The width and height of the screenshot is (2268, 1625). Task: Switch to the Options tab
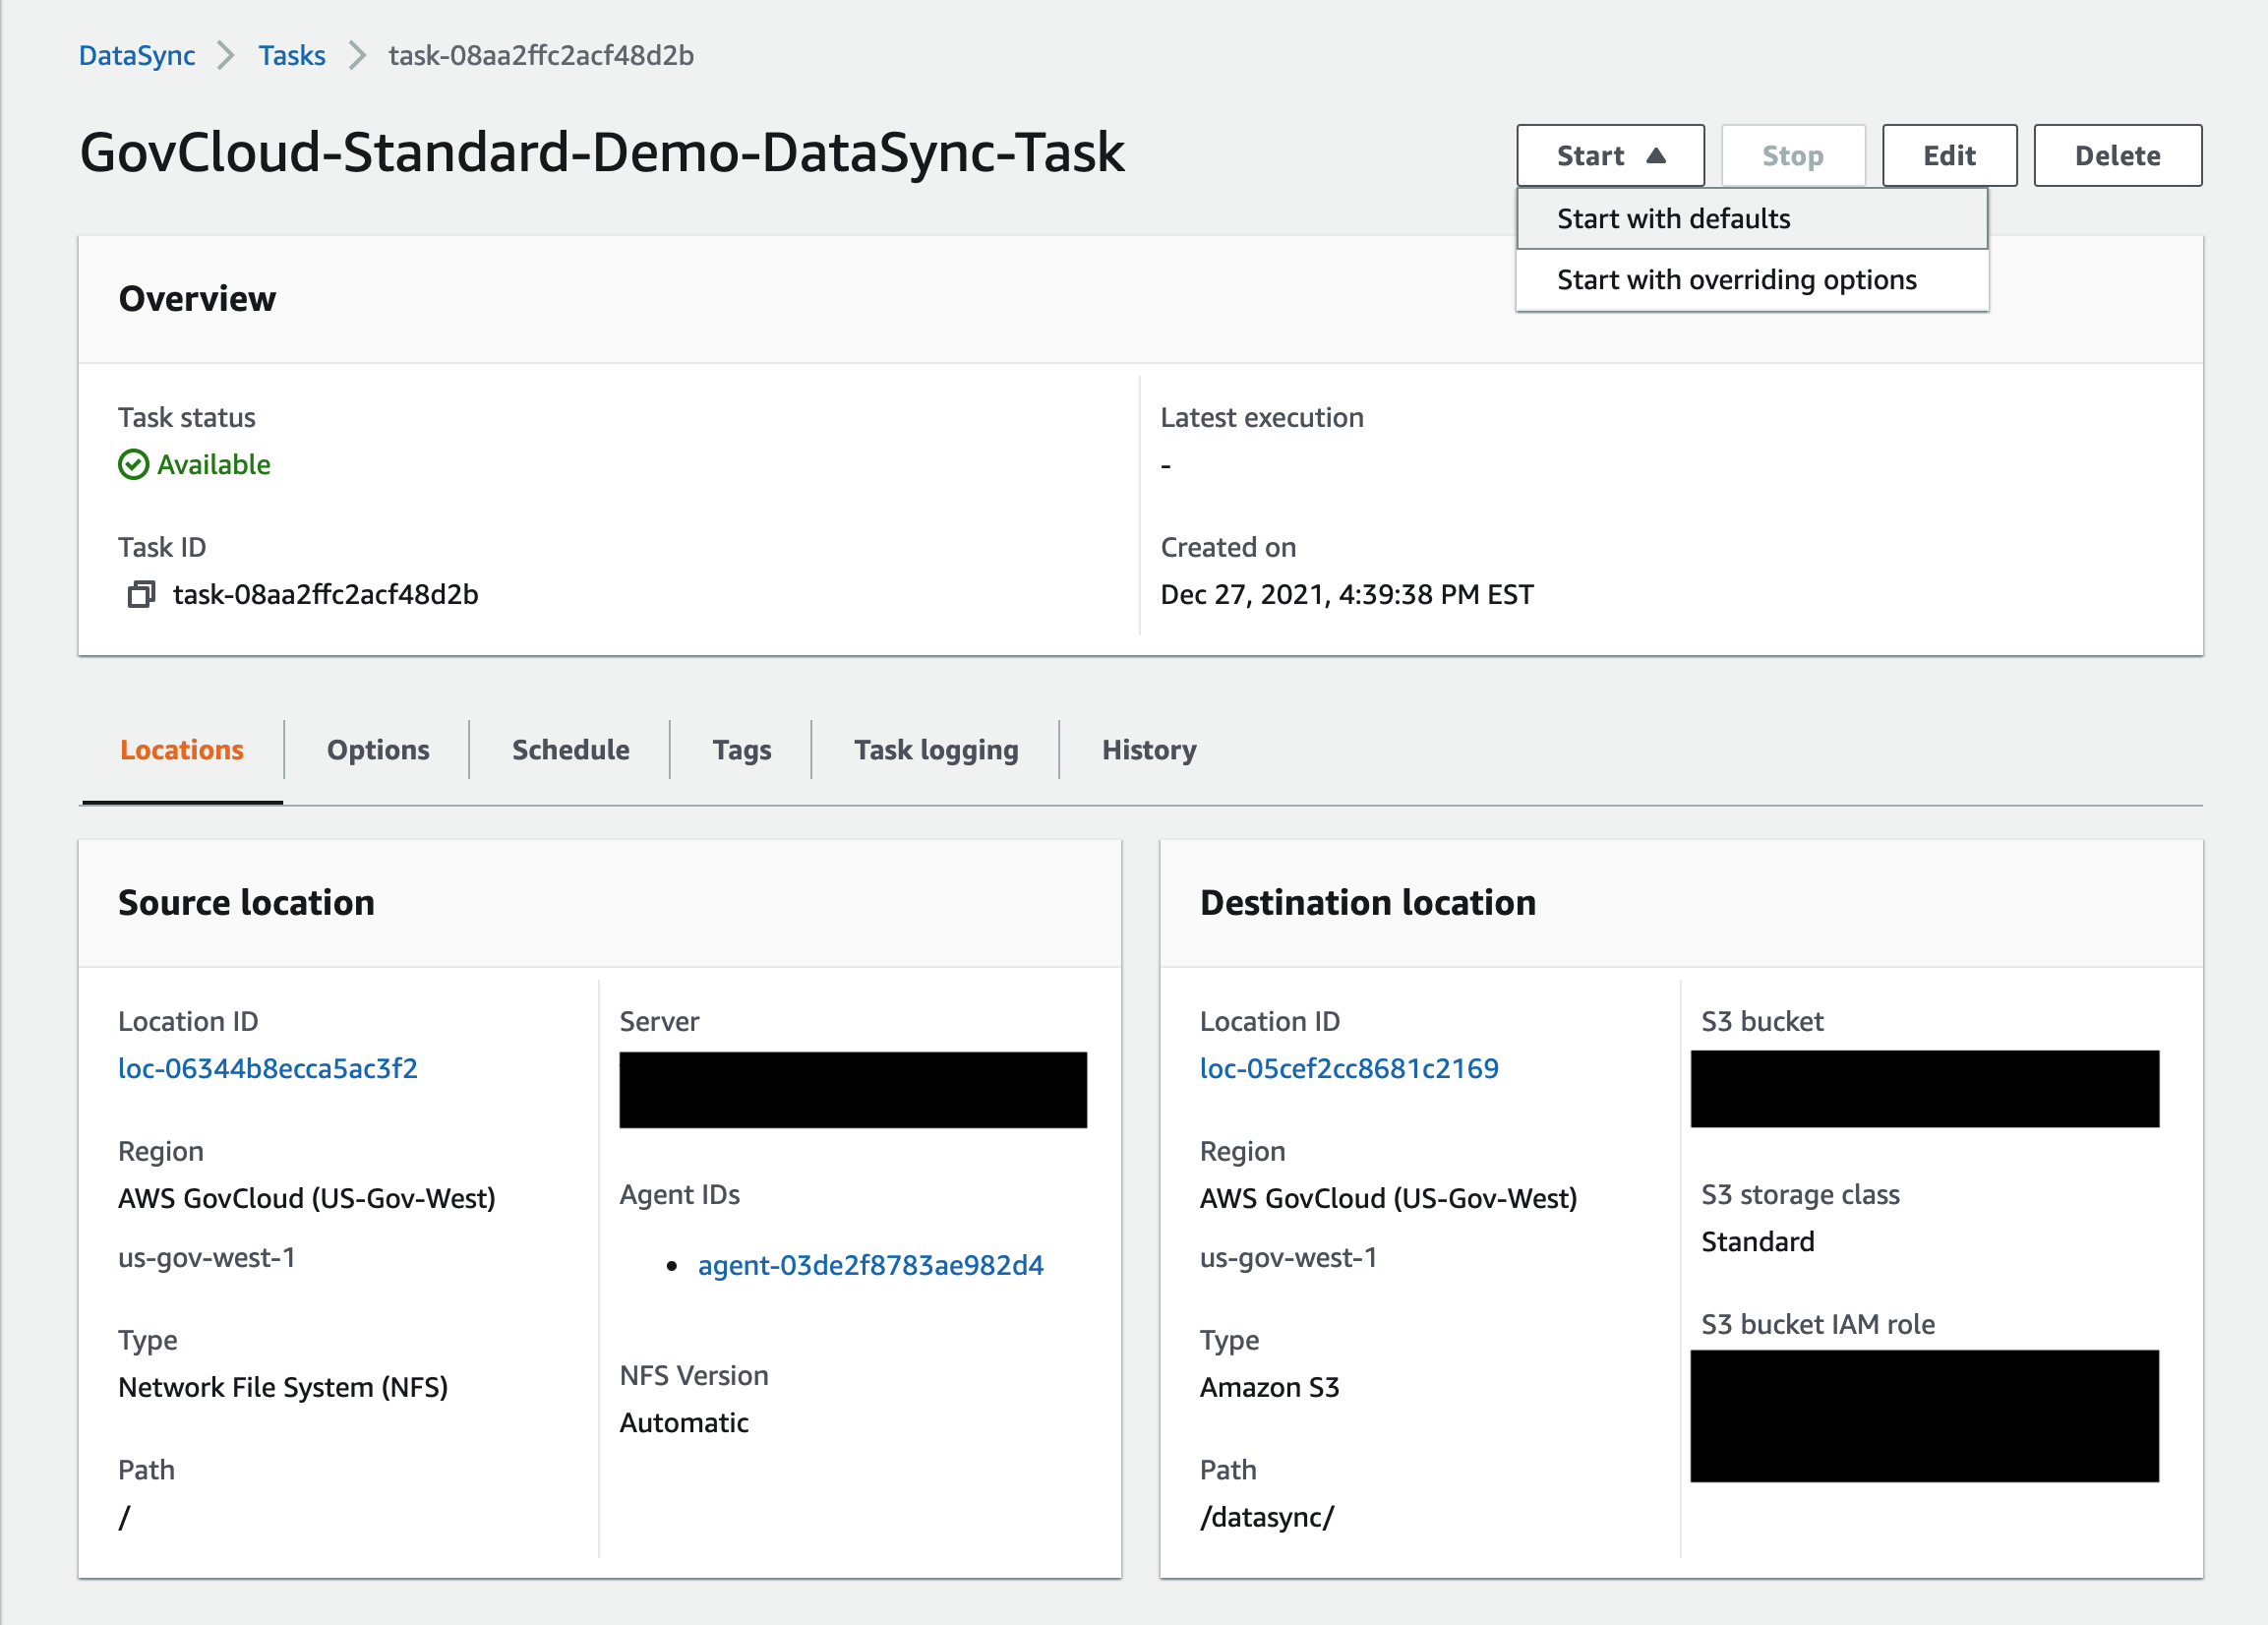[x=378, y=750]
